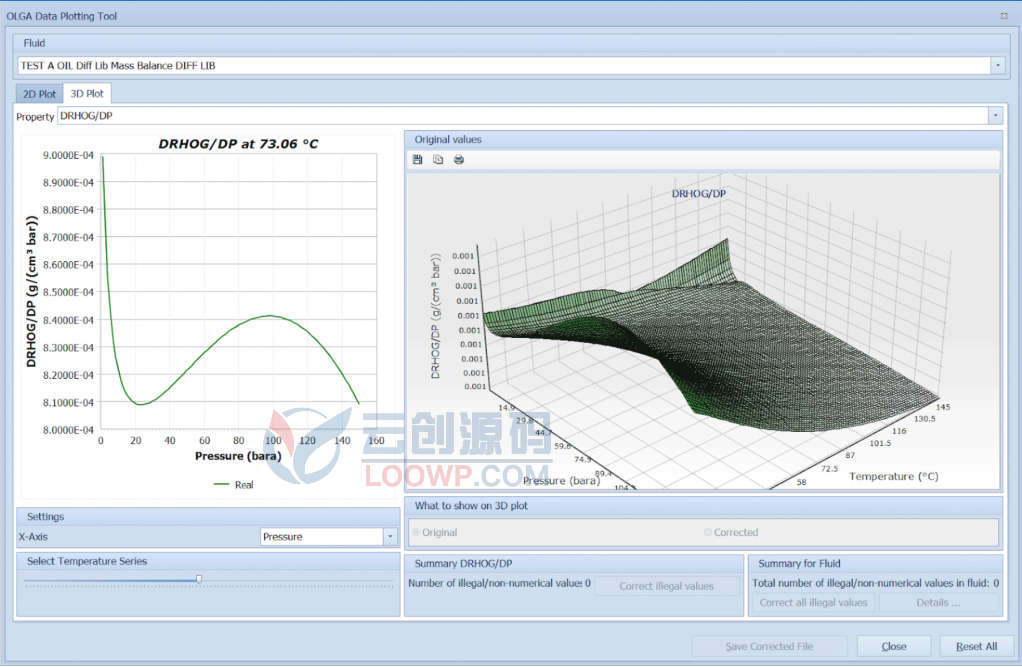Image resolution: width=1022 pixels, height=667 pixels.
Task: Copy the 3D plot to clipboard
Action: (x=438, y=159)
